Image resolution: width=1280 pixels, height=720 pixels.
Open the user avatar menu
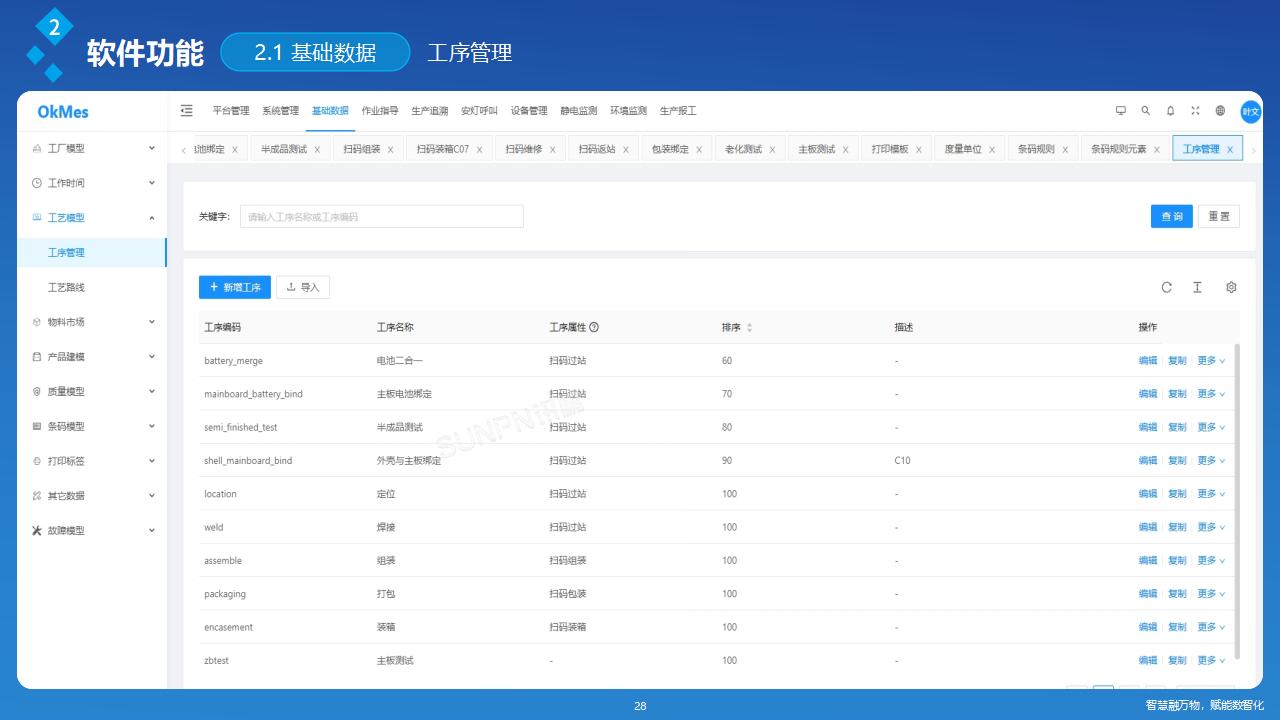(1251, 111)
